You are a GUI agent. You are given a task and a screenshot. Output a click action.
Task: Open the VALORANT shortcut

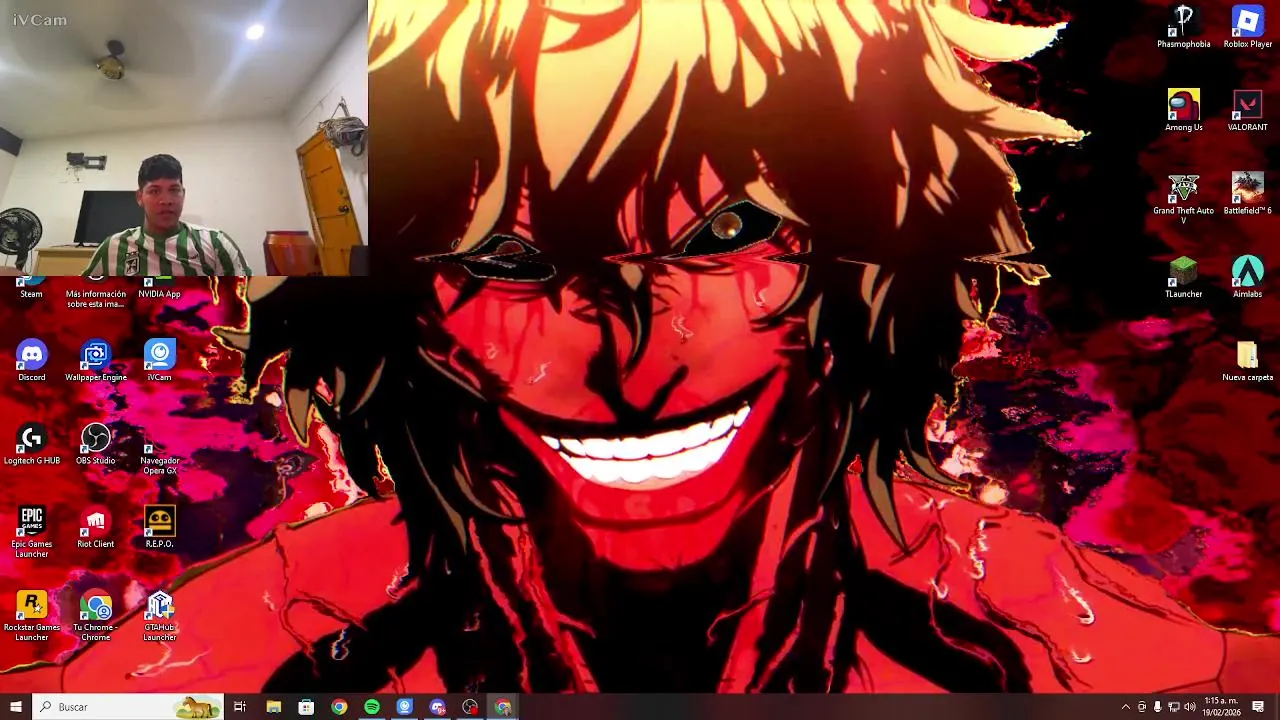coord(1247,110)
